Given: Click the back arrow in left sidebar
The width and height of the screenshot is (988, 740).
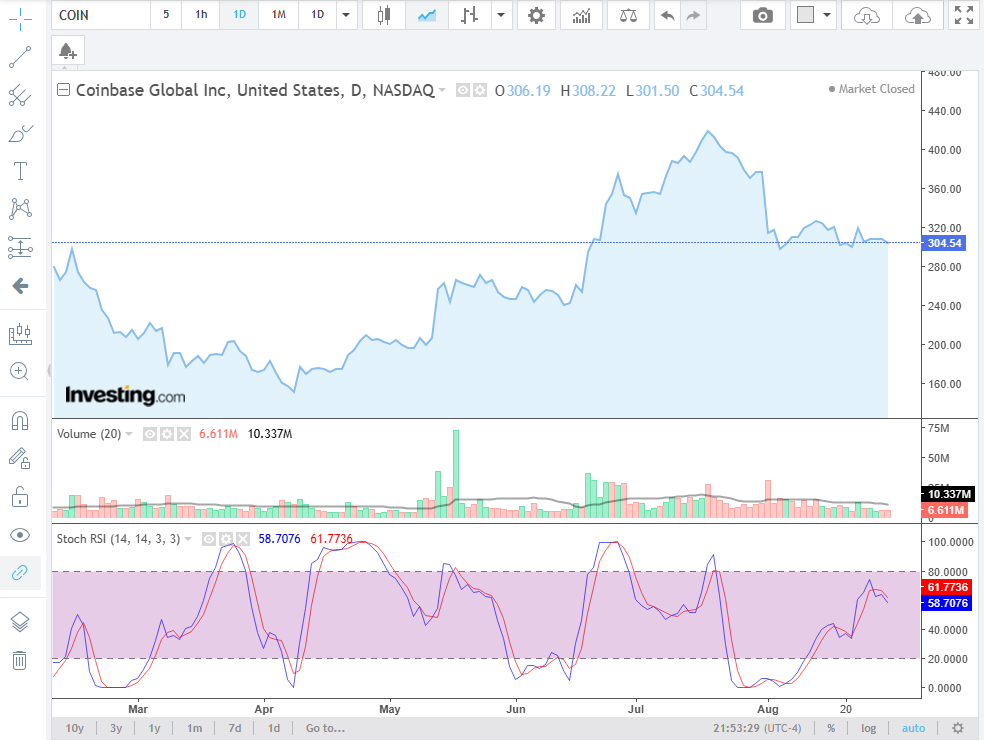Looking at the screenshot, I should point(20,286).
